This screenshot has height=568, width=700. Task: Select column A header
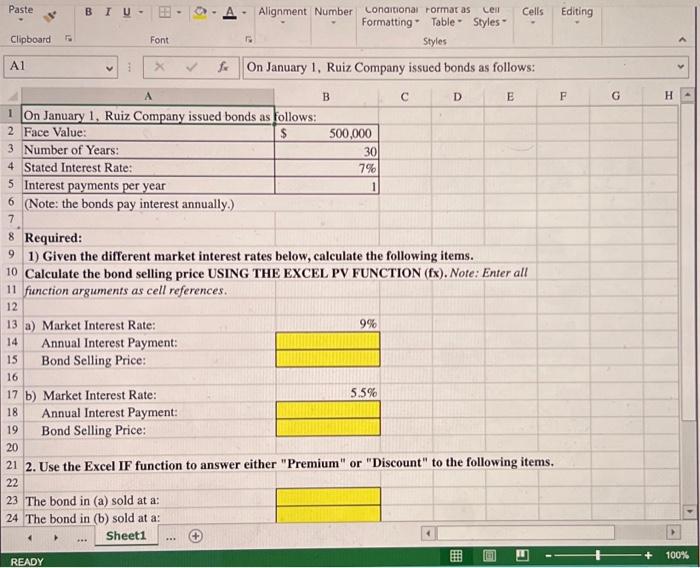click(148, 96)
